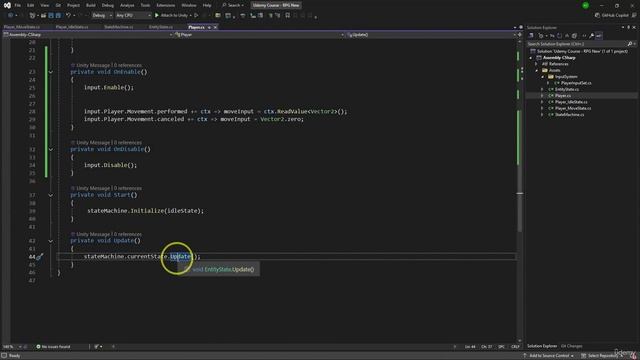Screen dimensions: 640x360
Task: Open the Any CPU platform dropdown
Action: coord(133,16)
